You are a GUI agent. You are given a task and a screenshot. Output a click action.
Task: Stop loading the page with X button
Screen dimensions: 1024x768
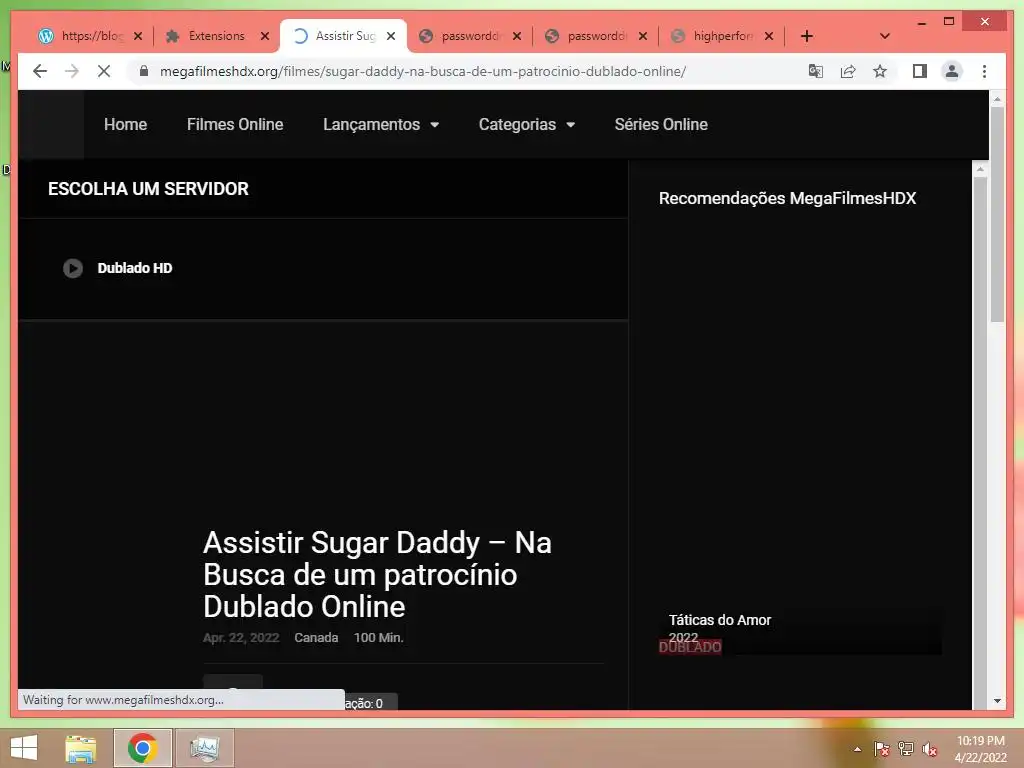point(104,71)
